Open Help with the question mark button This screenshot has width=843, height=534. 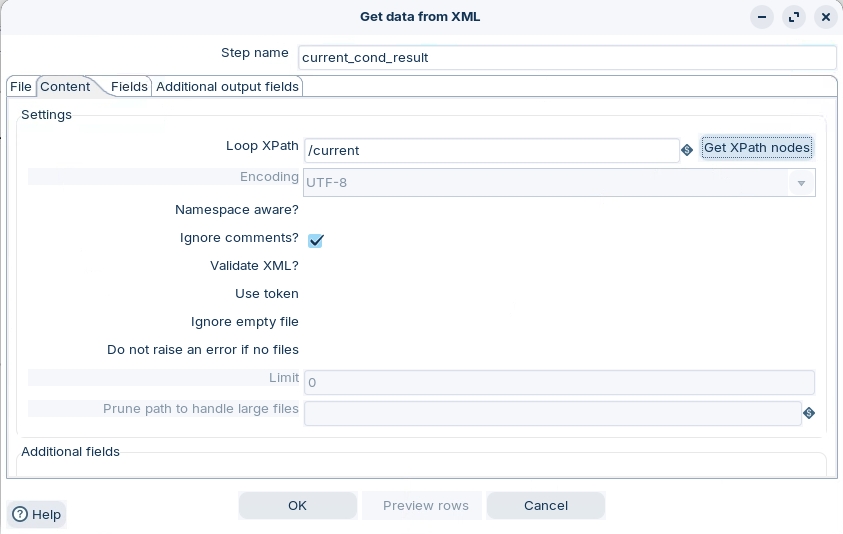click(36, 514)
